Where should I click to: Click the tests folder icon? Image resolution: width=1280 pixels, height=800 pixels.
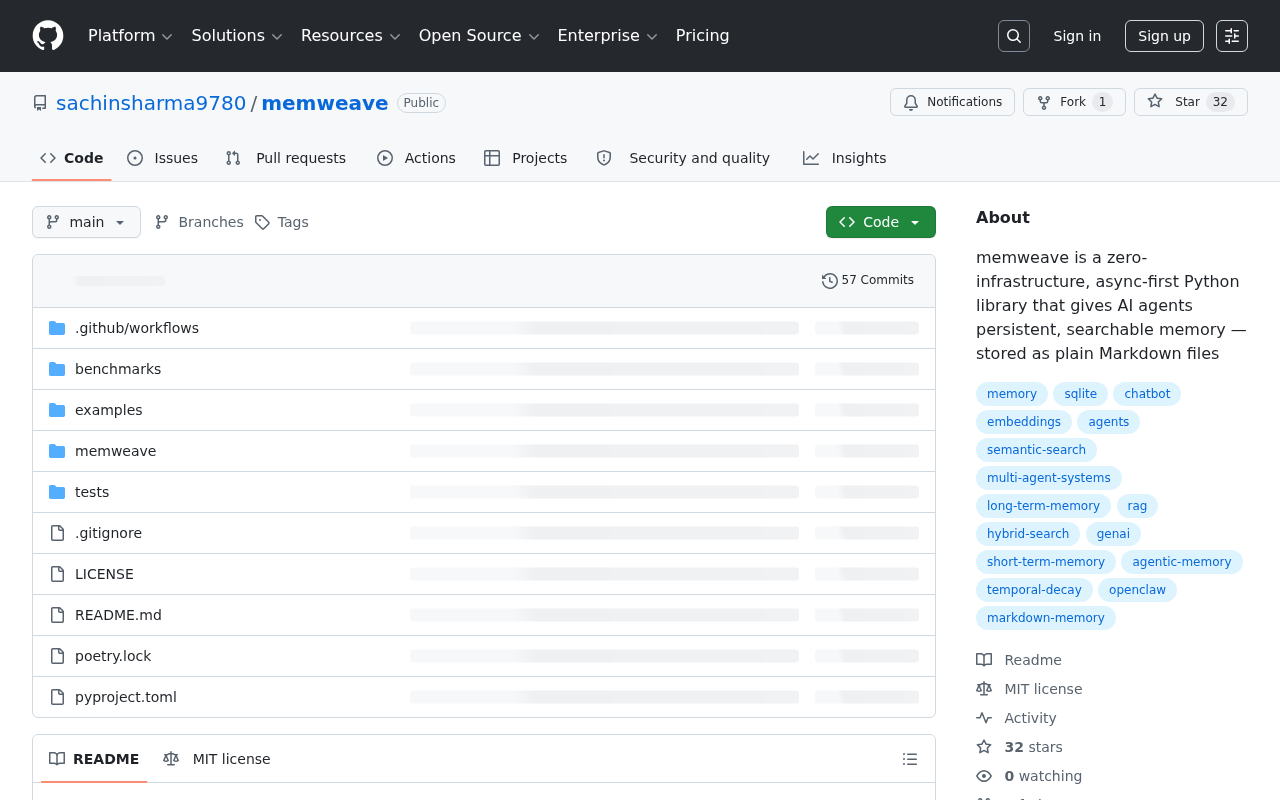click(57, 492)
